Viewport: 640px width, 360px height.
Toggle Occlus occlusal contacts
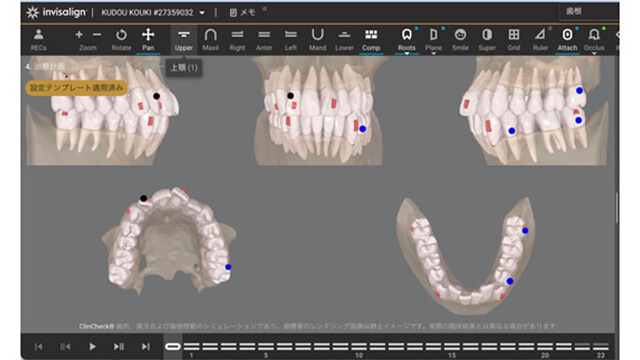pos(594,40)
